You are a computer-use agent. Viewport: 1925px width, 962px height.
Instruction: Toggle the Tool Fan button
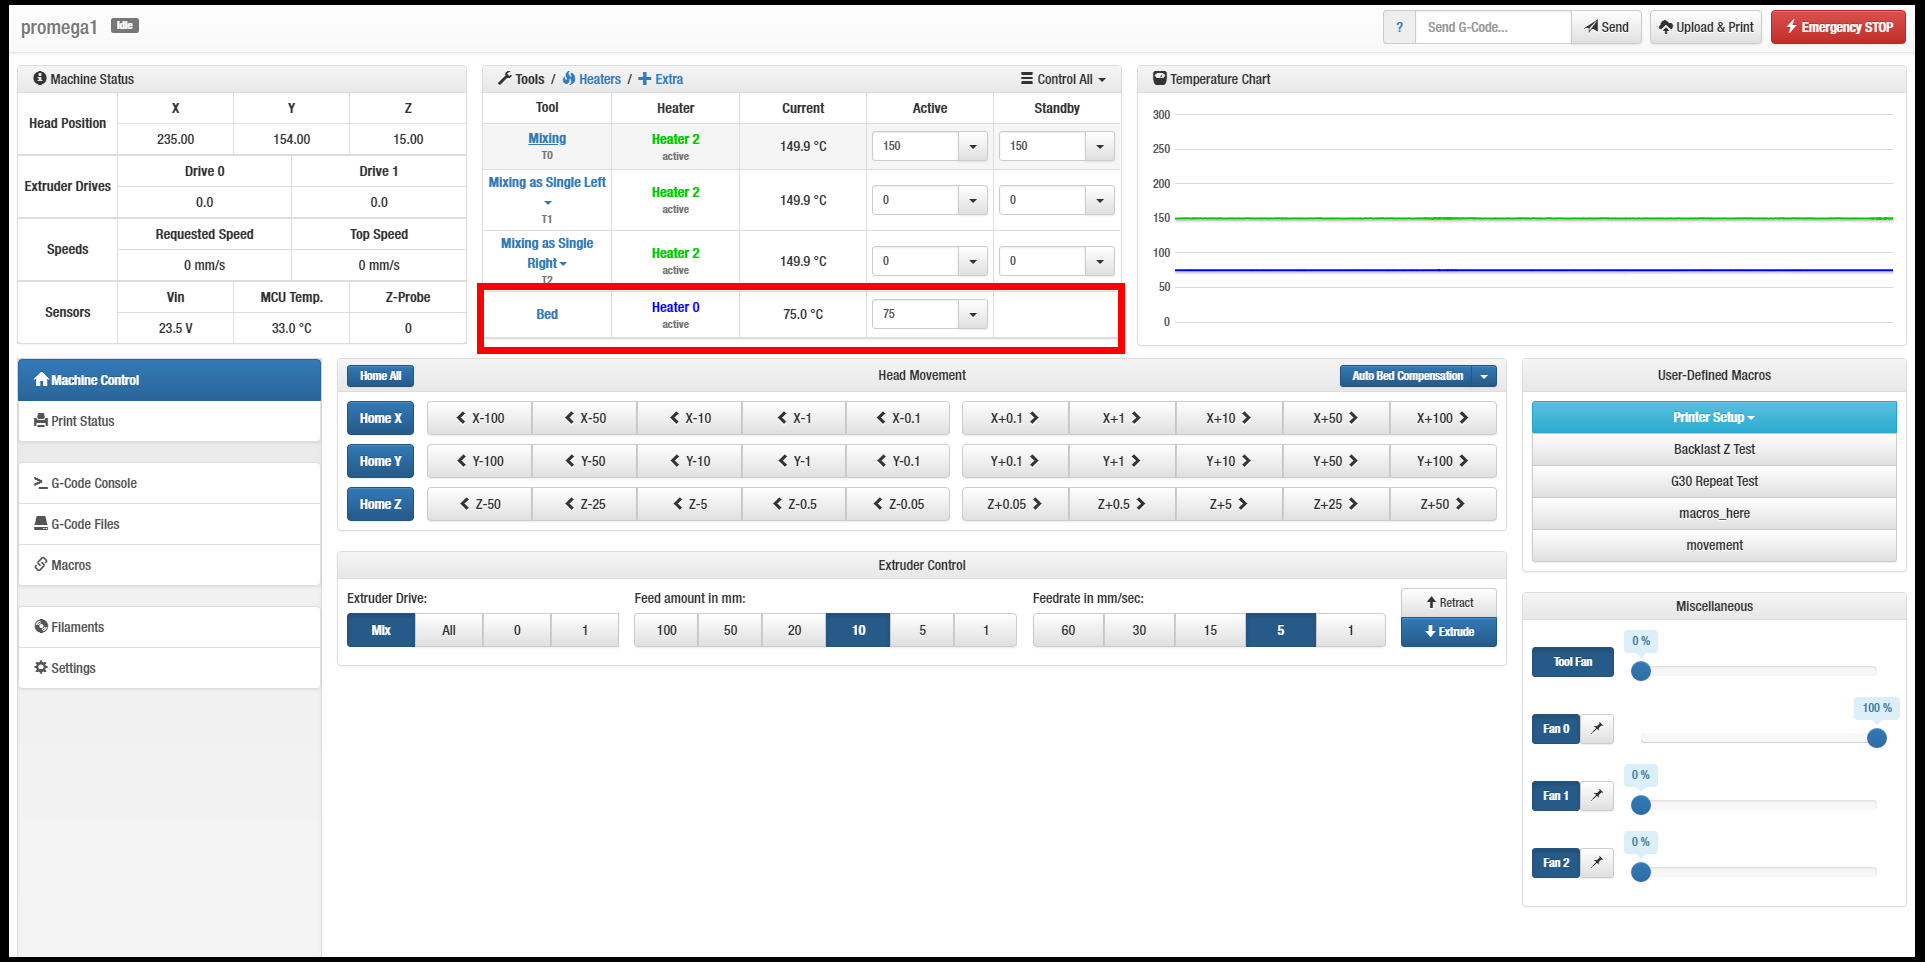[1572, 662]
